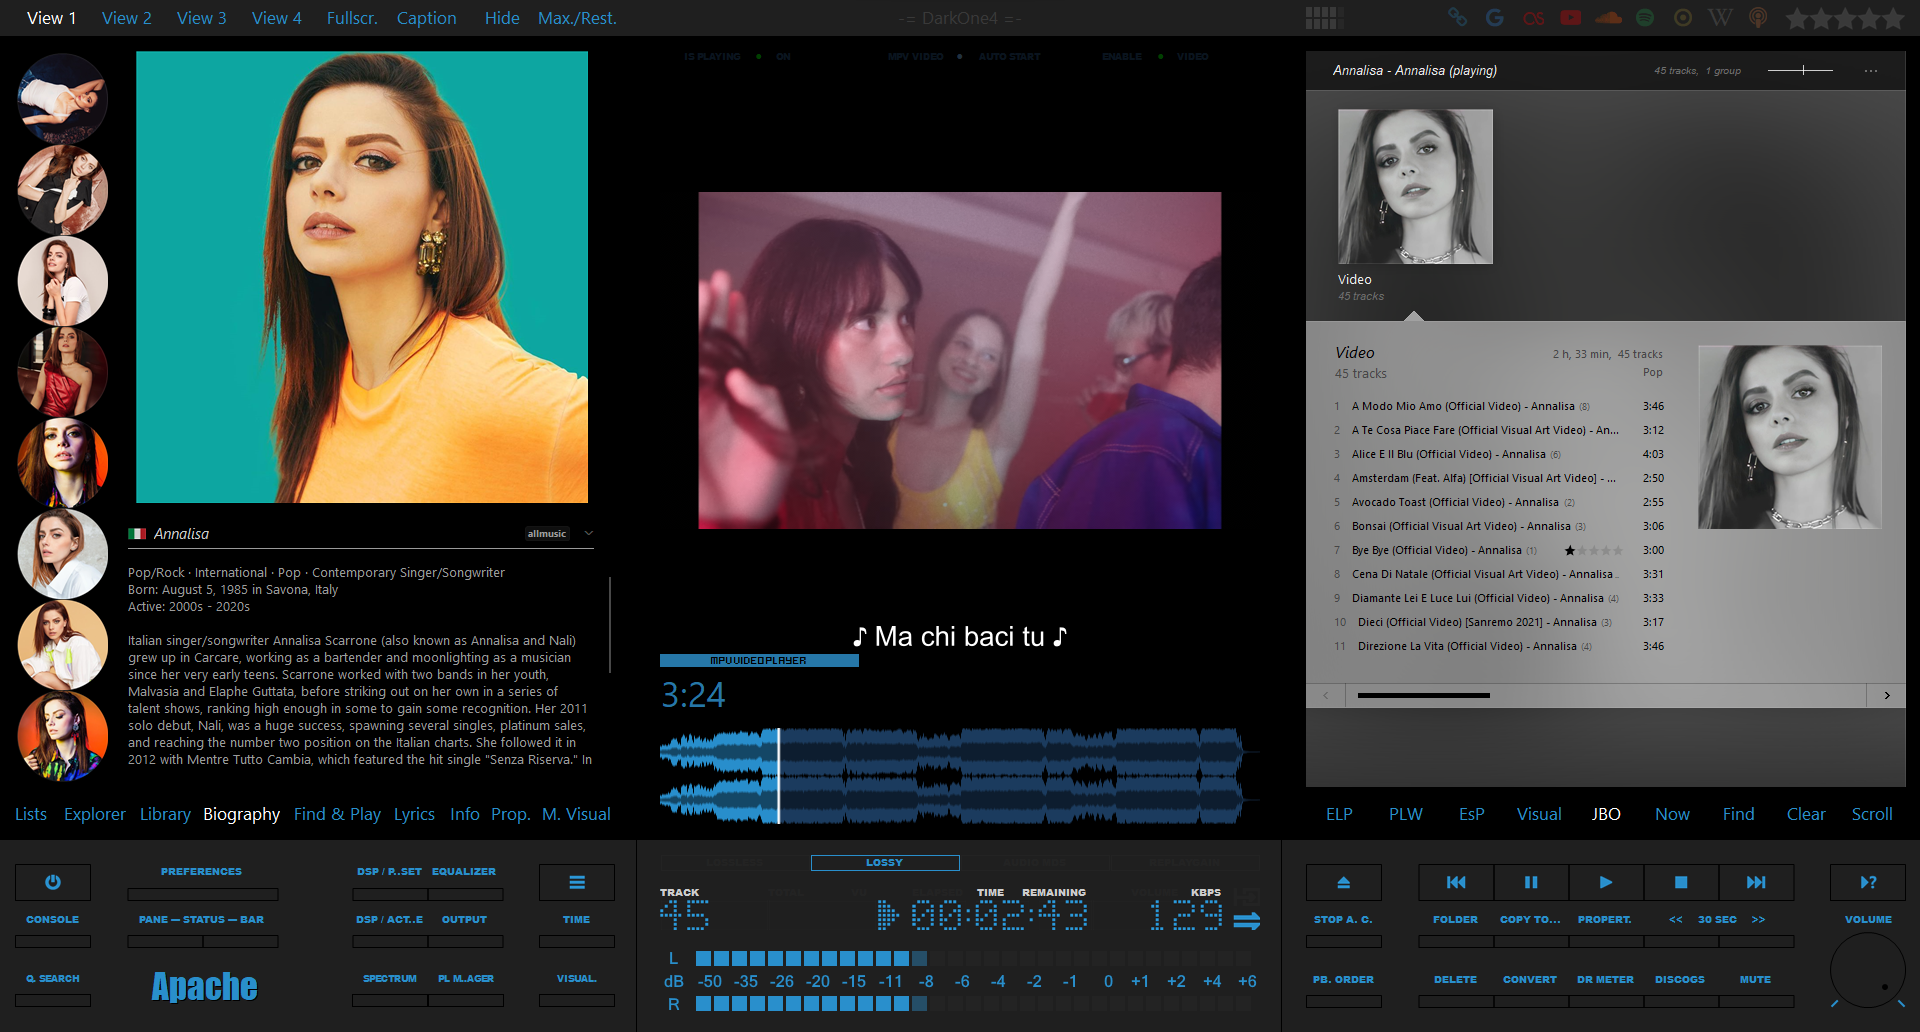Click the yellow circle disc icon
The width and height of the screenshot is (1920, 1032).
point(1683,17)
